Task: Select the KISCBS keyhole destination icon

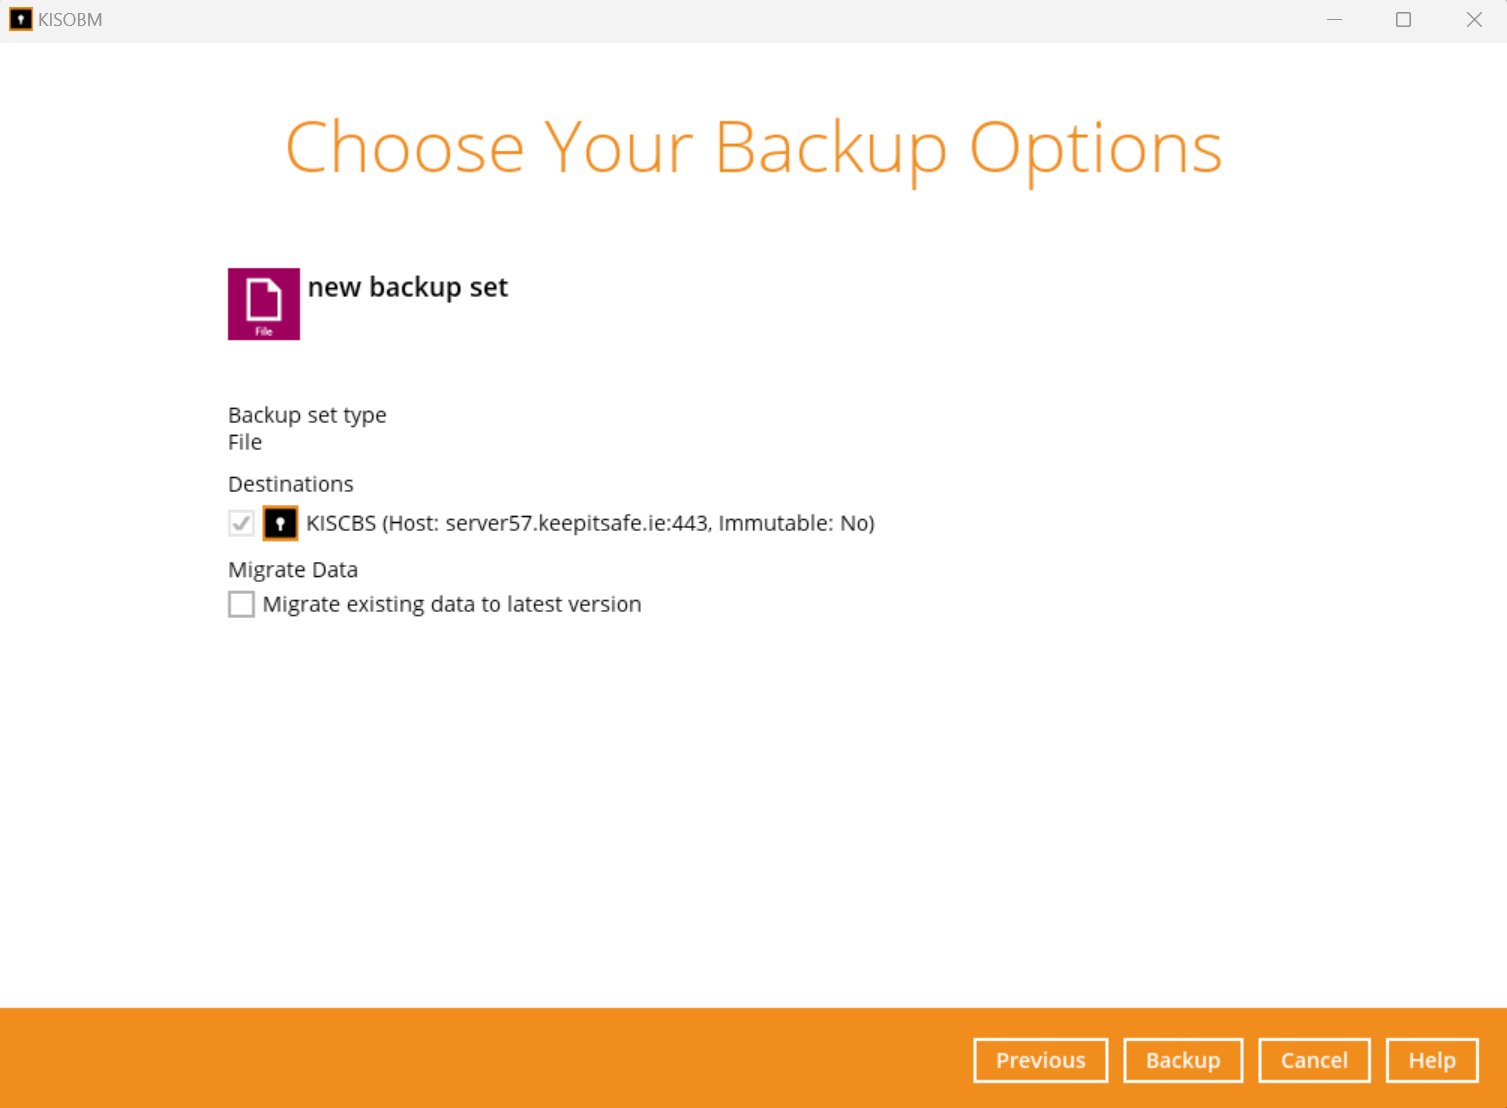Action: tap(280, 523)
